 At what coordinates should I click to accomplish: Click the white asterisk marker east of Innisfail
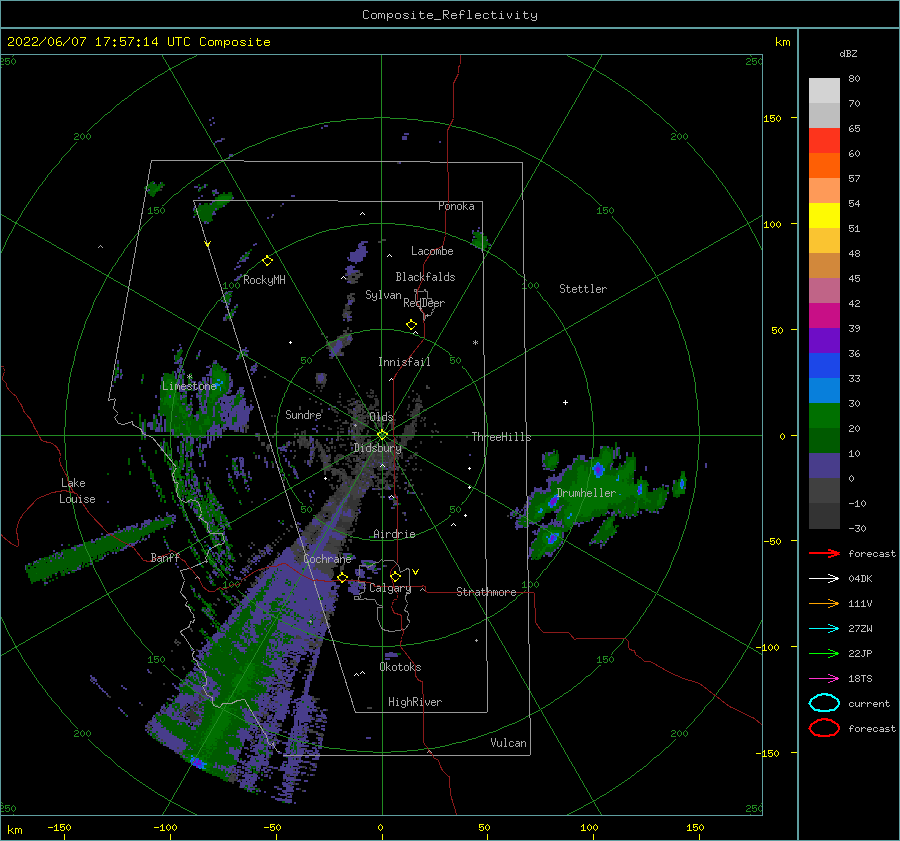[475, 343]
